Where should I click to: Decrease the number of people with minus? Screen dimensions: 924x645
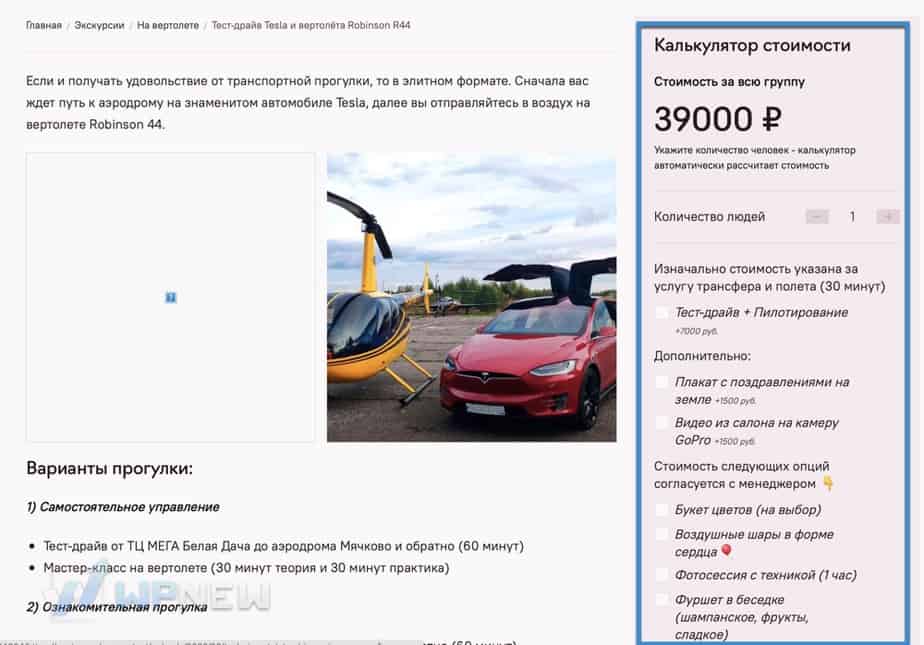[x=817, y=217]
